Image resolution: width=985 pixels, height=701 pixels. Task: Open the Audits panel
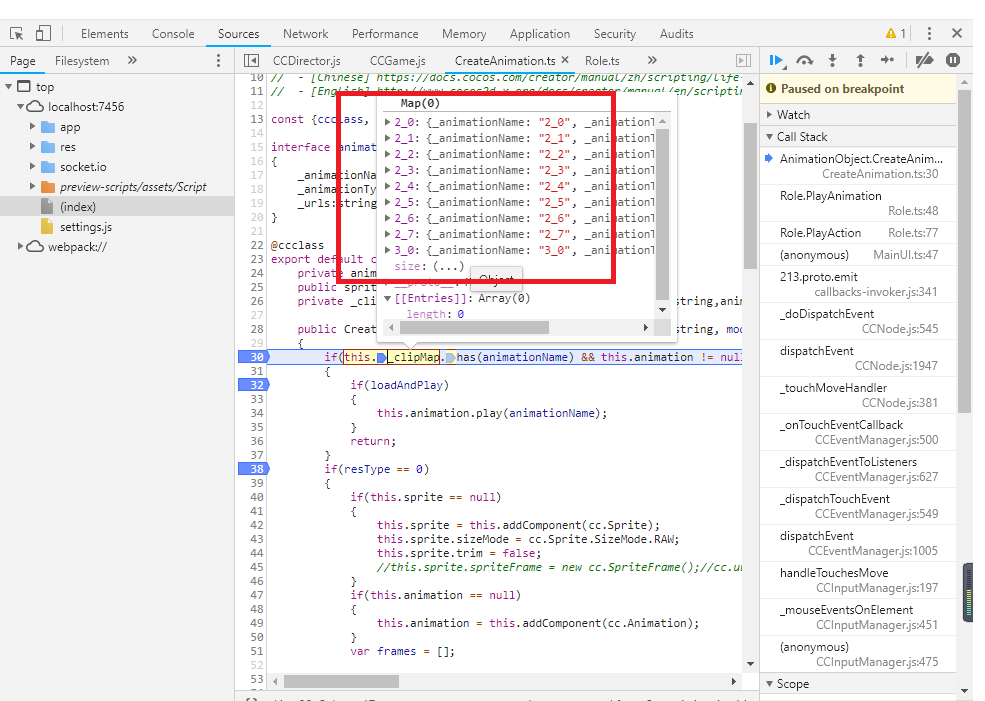[676, 34]
